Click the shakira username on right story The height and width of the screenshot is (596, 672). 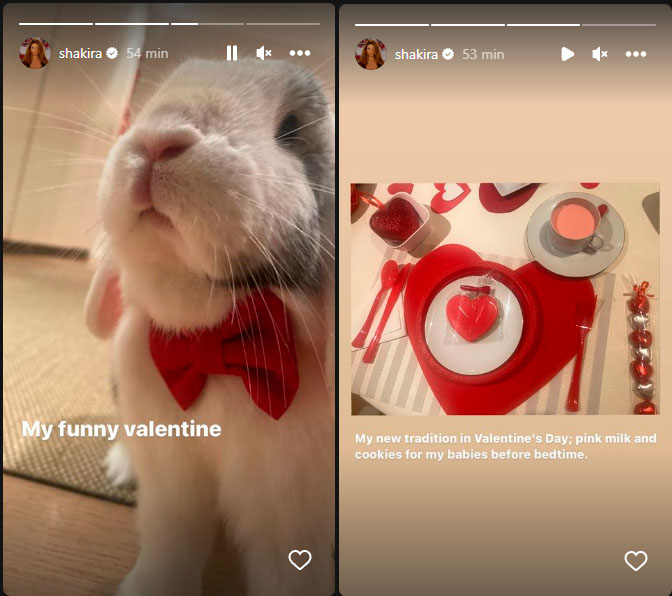tap(416, 54)
